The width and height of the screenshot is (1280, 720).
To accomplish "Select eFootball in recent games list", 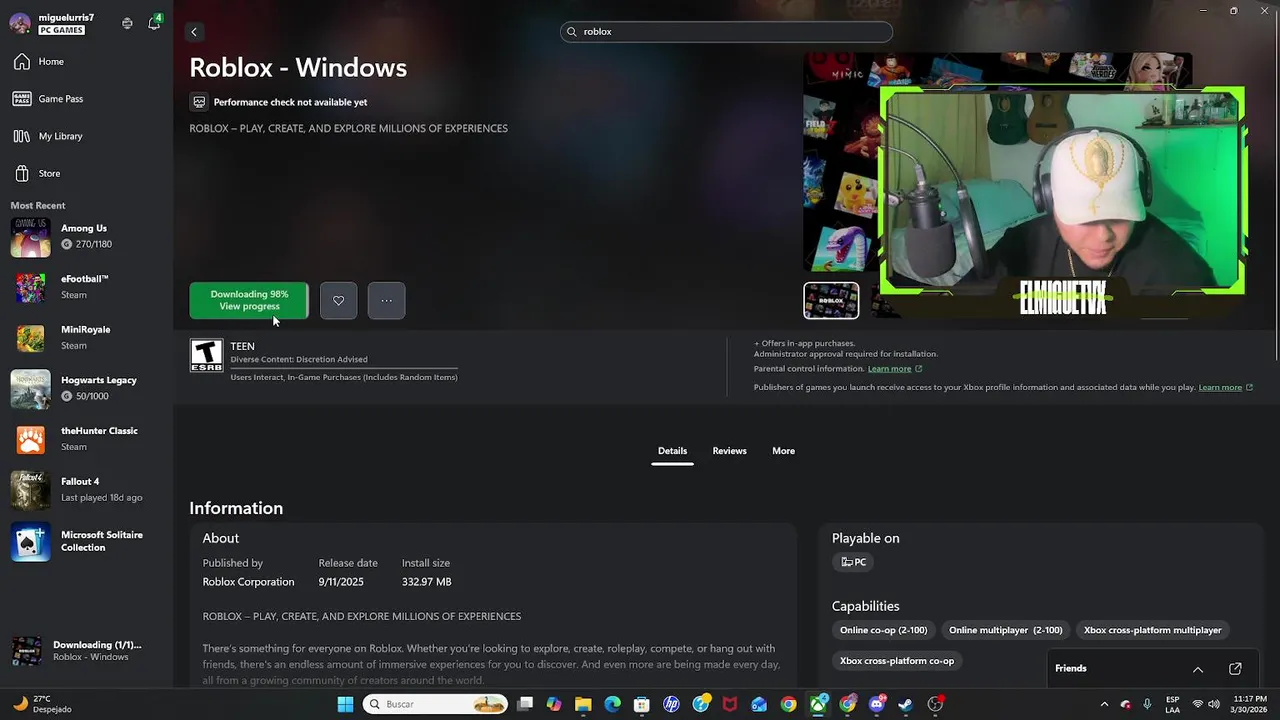I will tap(86, 287).
